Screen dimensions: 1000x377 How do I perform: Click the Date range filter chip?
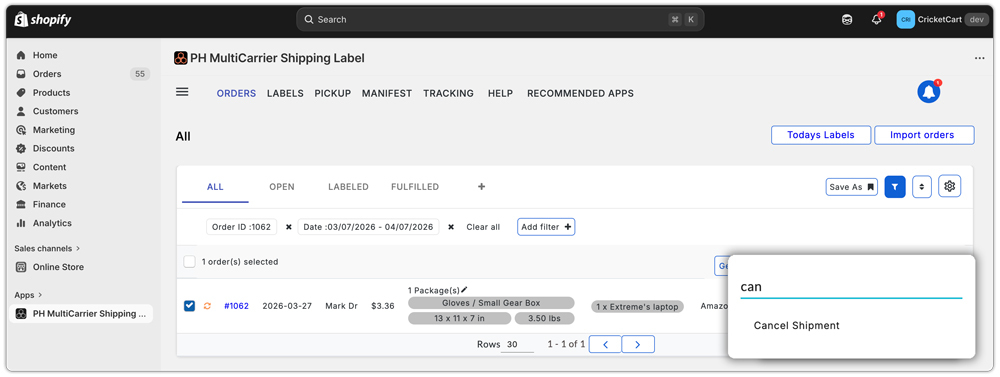point(369,227)
